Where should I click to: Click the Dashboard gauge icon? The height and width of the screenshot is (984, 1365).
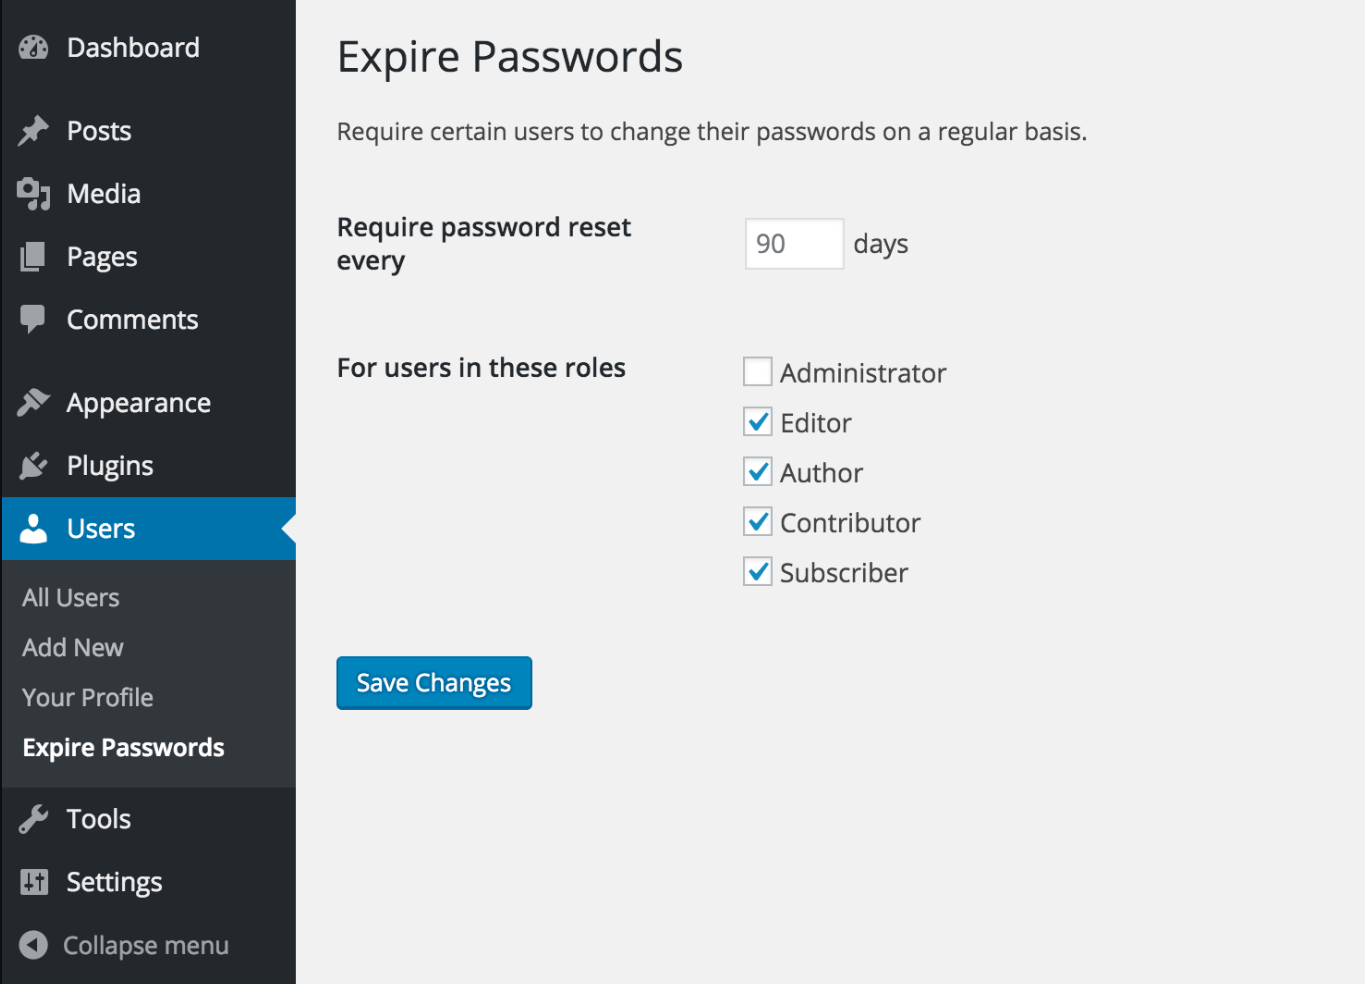click(33, 47)
